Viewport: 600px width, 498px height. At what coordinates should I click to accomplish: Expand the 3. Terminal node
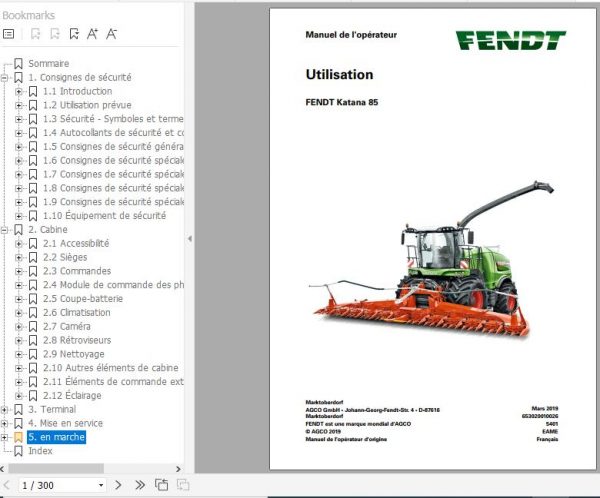coord(4,410)
